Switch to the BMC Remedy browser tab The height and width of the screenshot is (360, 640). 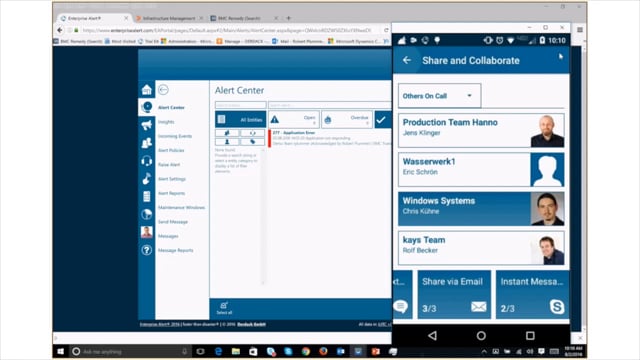243,18
